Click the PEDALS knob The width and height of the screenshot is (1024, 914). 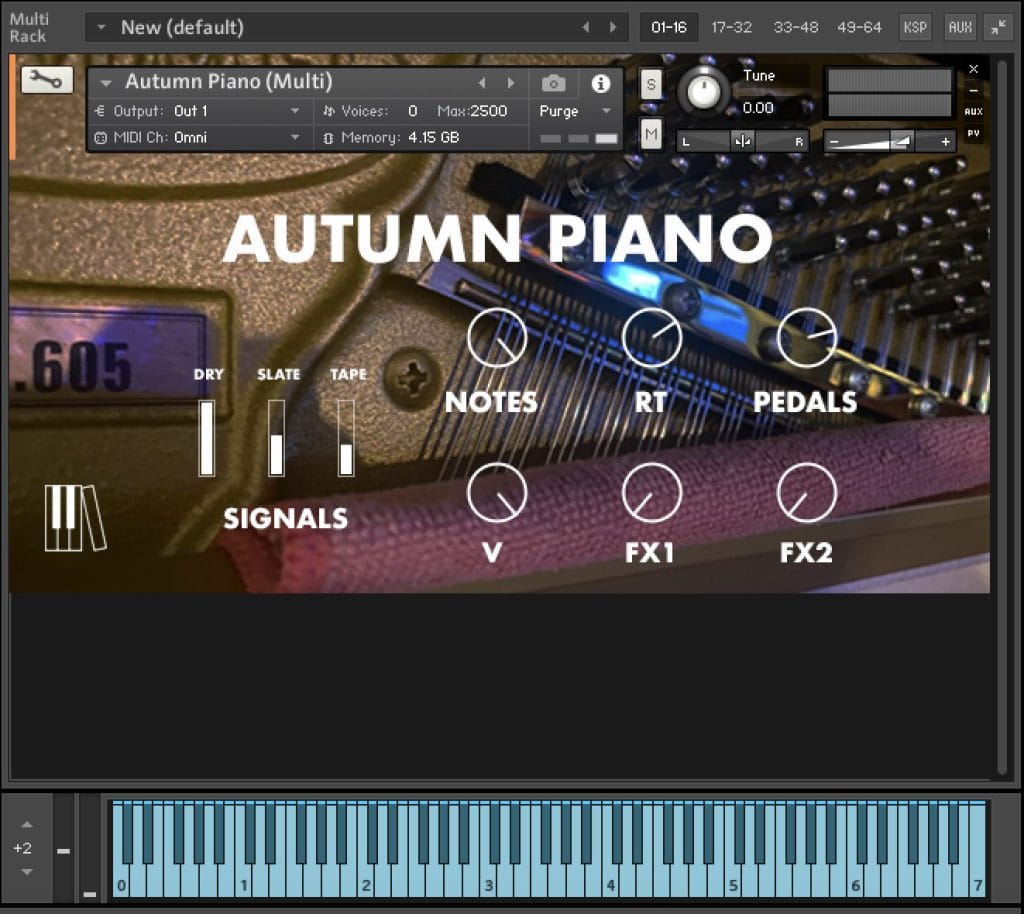(x=807, y=338)
